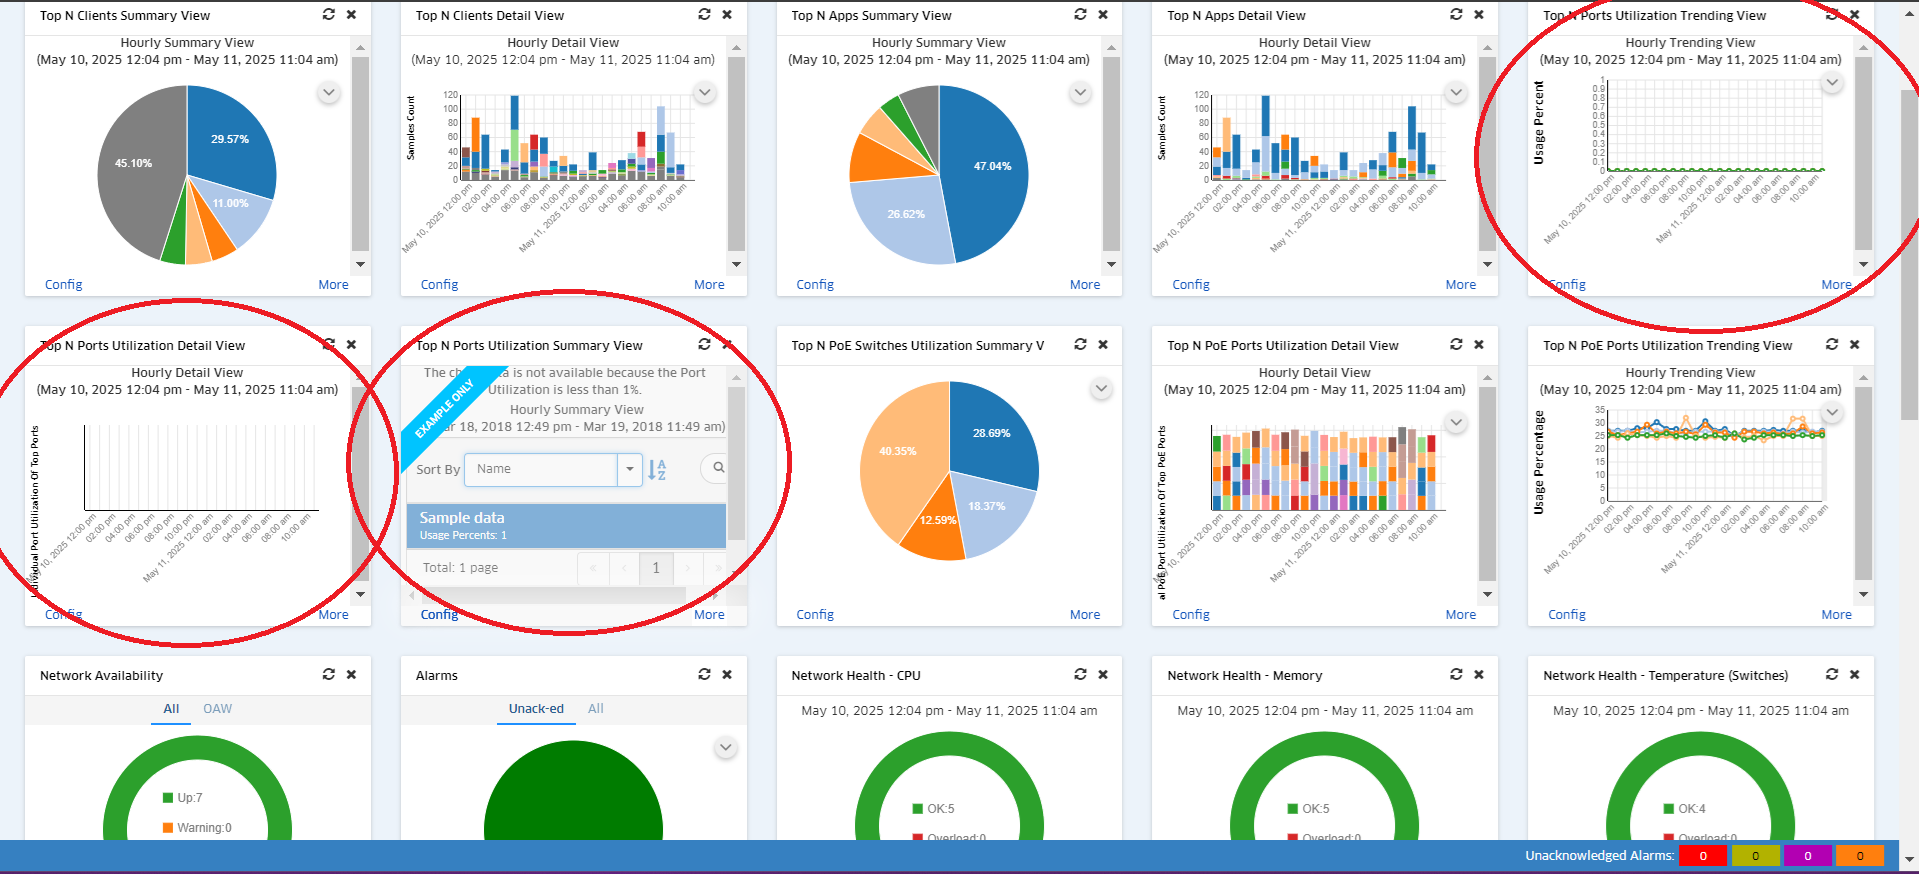Viewport: 1919px width, 874px height.
Task: Toggle OK:5 legend in Network Health Memory
Action: (1309, 809)
